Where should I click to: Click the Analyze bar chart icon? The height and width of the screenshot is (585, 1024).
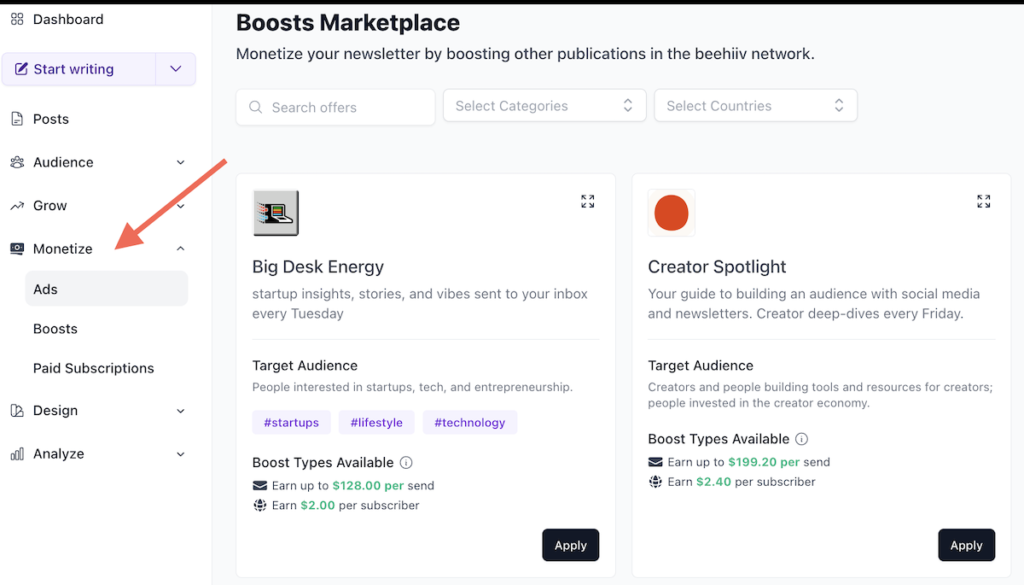(17, 454)
